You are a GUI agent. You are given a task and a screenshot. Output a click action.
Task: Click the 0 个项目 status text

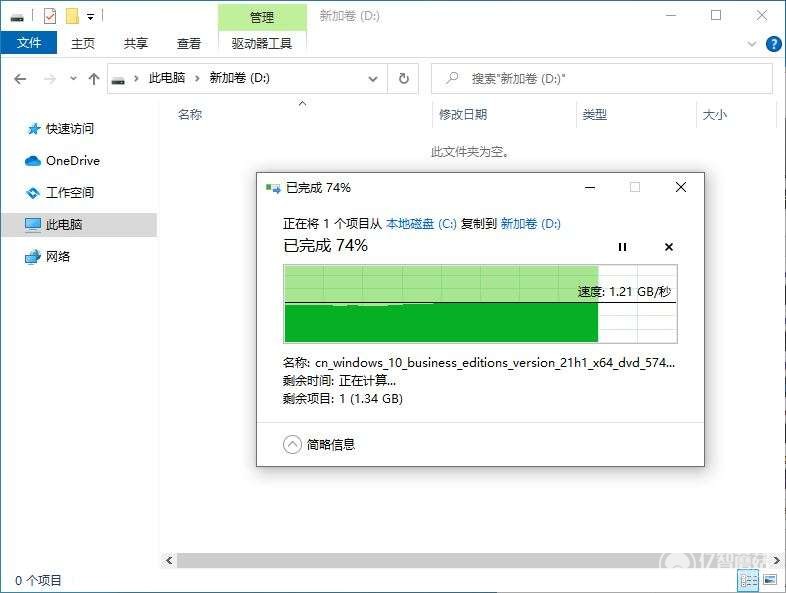coord(38,580)
